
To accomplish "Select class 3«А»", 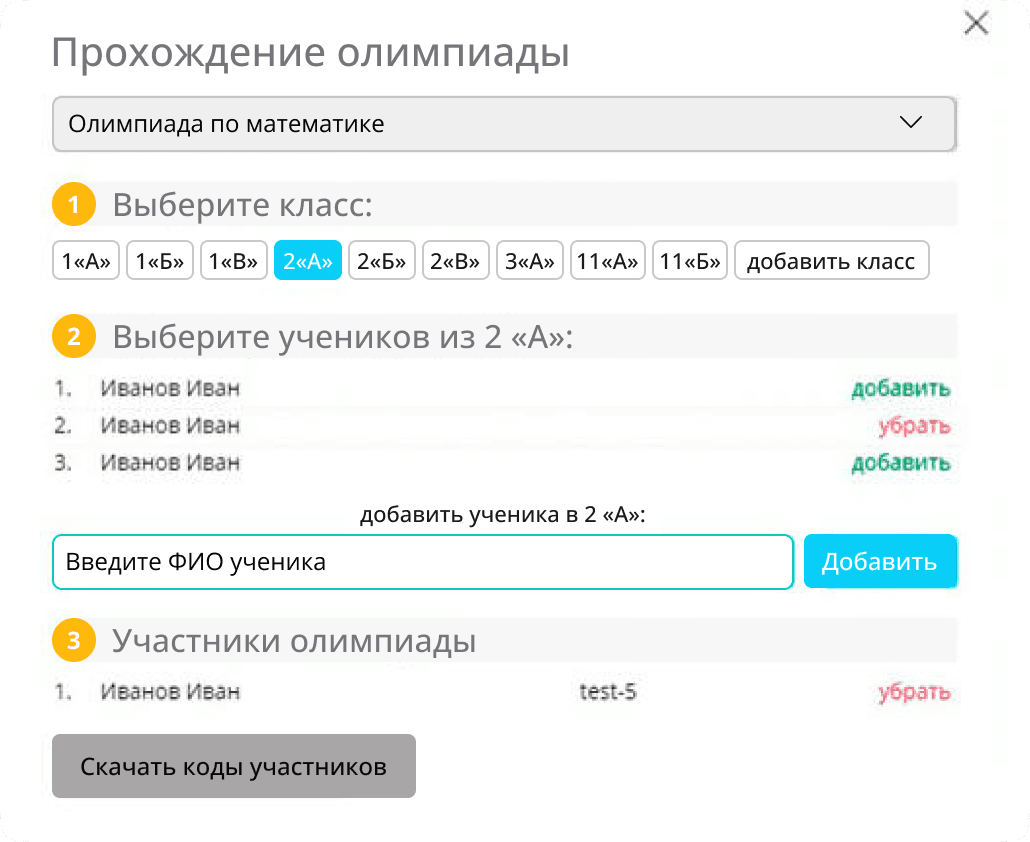I will coord(529,261).
